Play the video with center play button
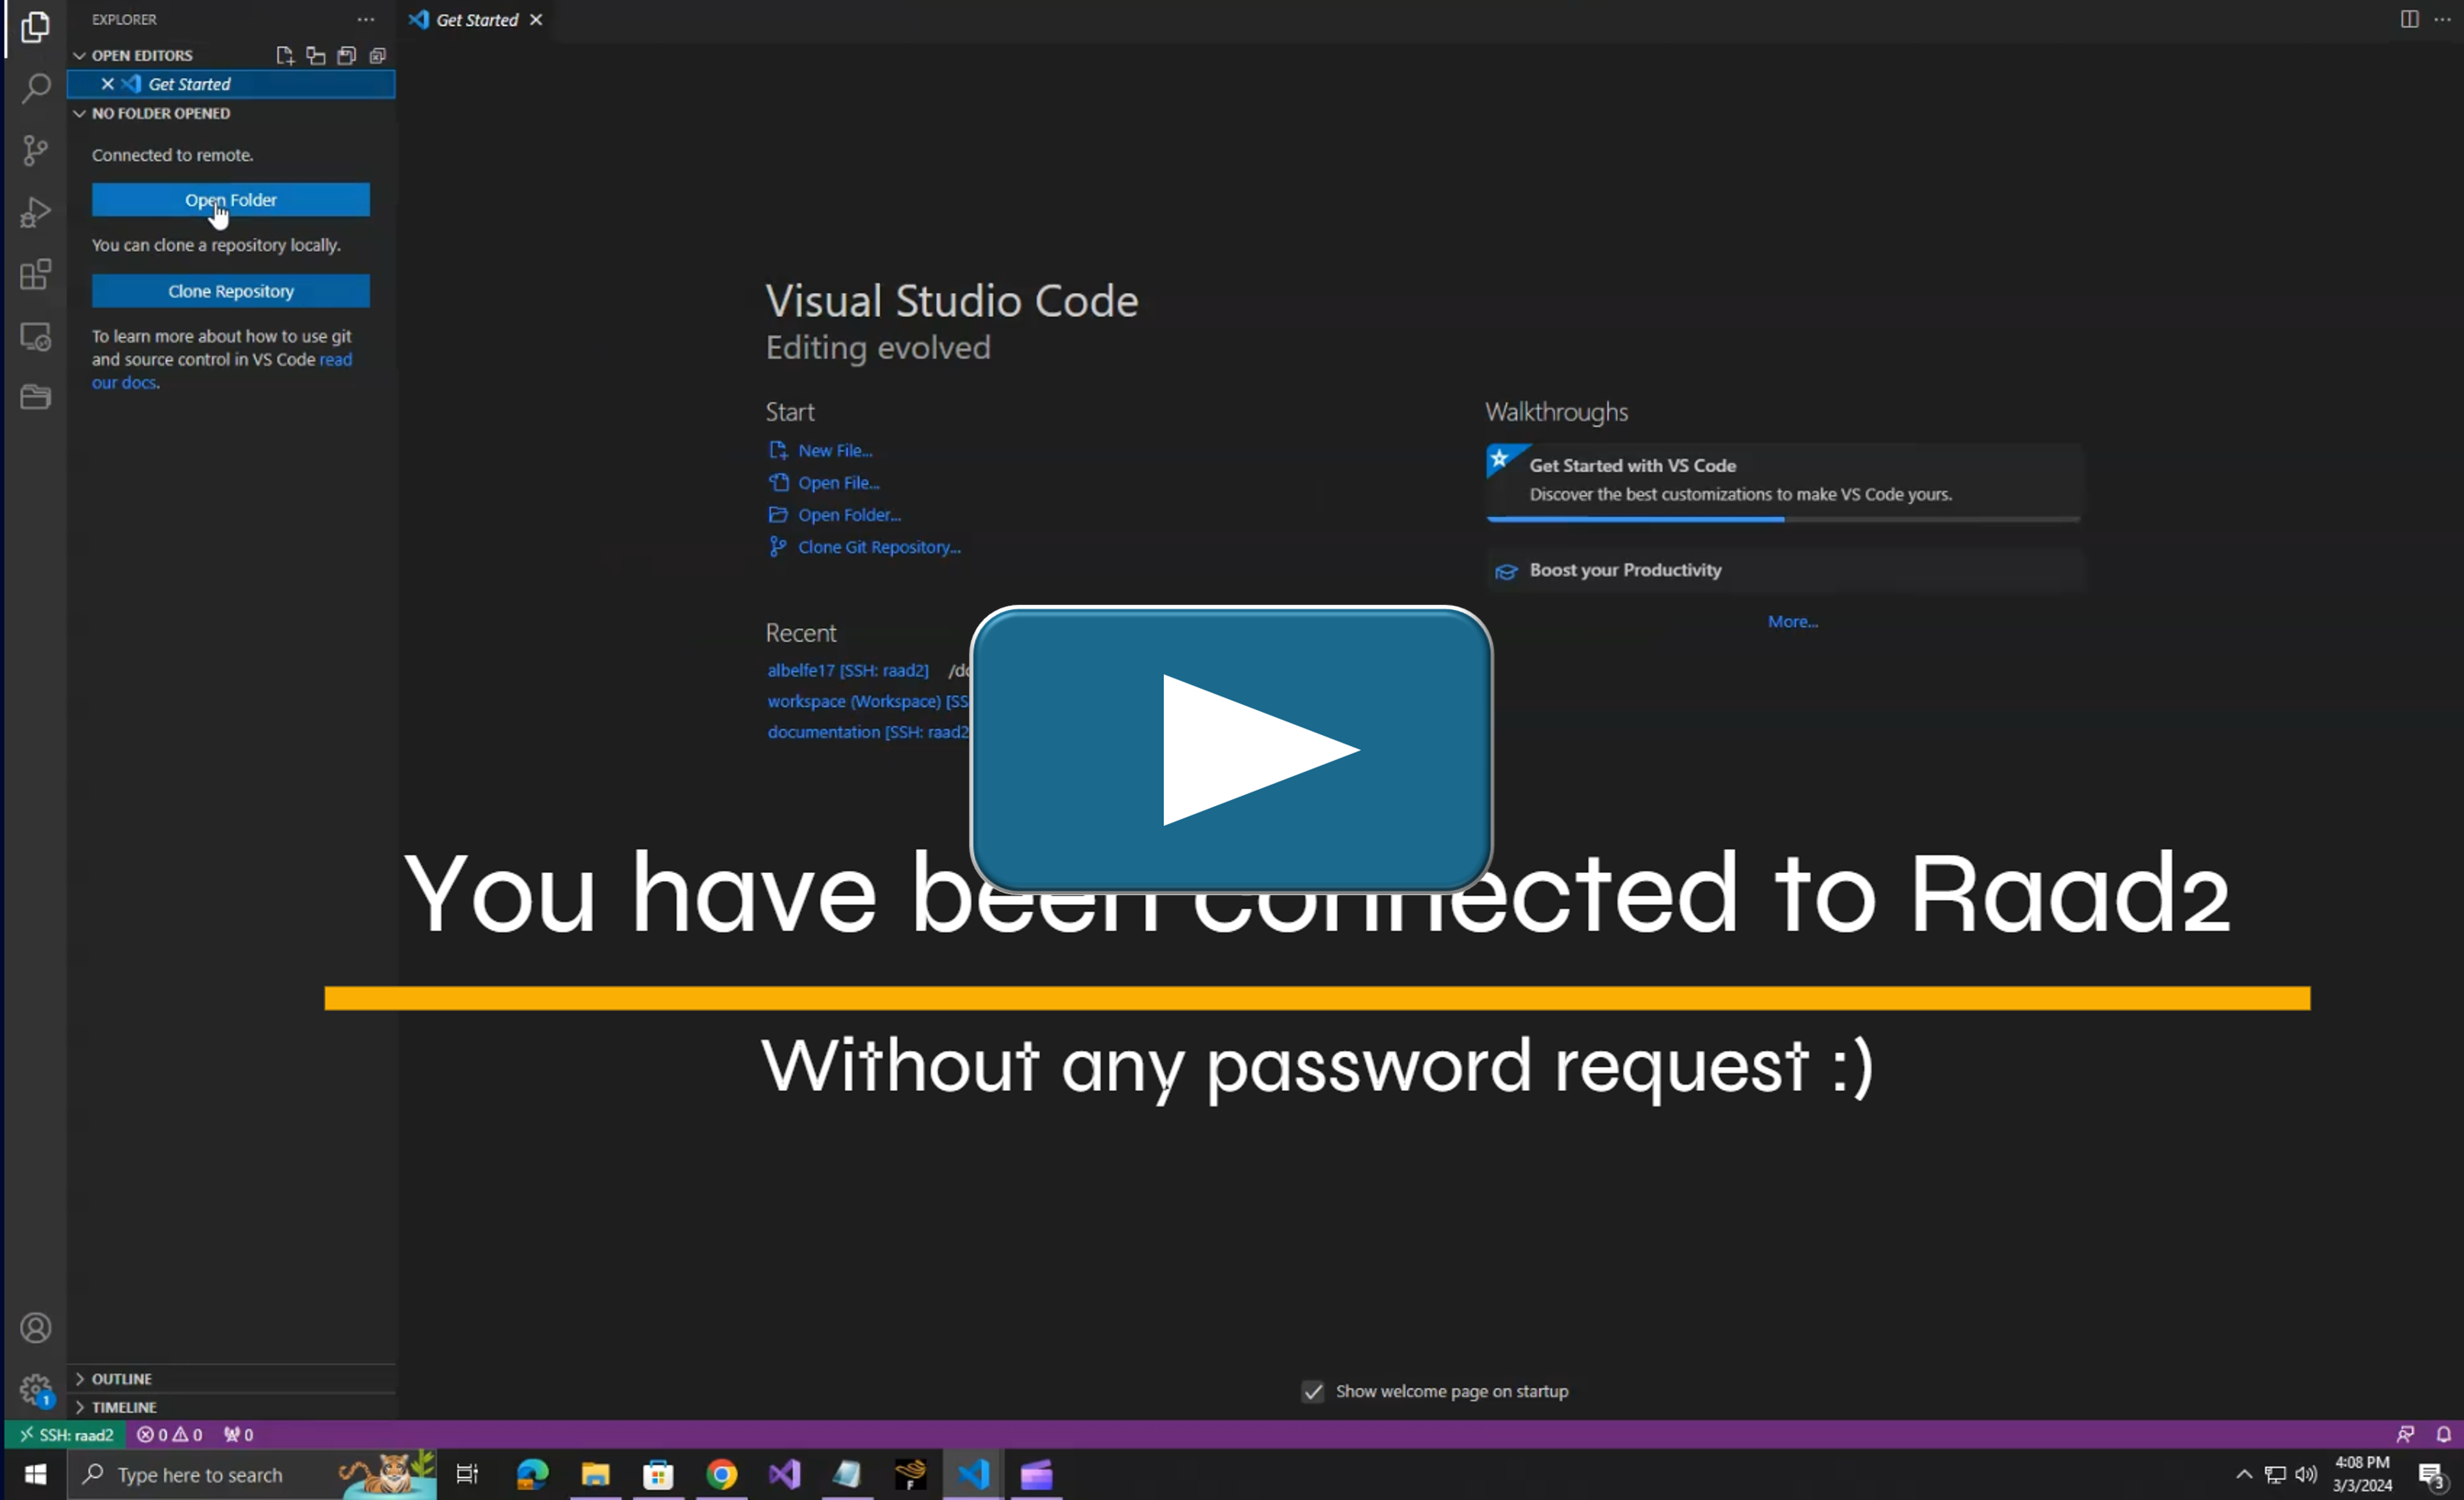The height and width of the screenshot is (1500, 2464). coord(1231,749)
